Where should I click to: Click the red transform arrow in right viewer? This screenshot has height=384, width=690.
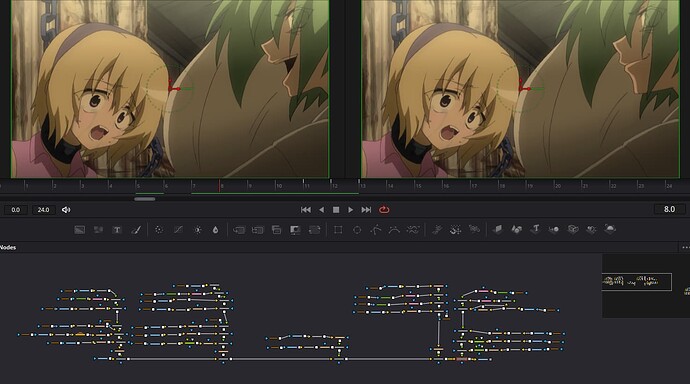[x=525, y=88]
